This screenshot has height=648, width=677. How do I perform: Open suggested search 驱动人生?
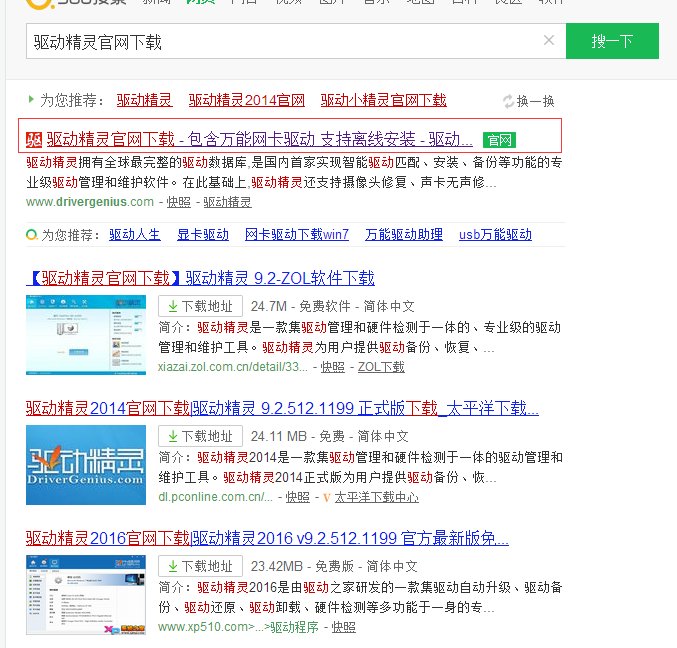point(135,235)
